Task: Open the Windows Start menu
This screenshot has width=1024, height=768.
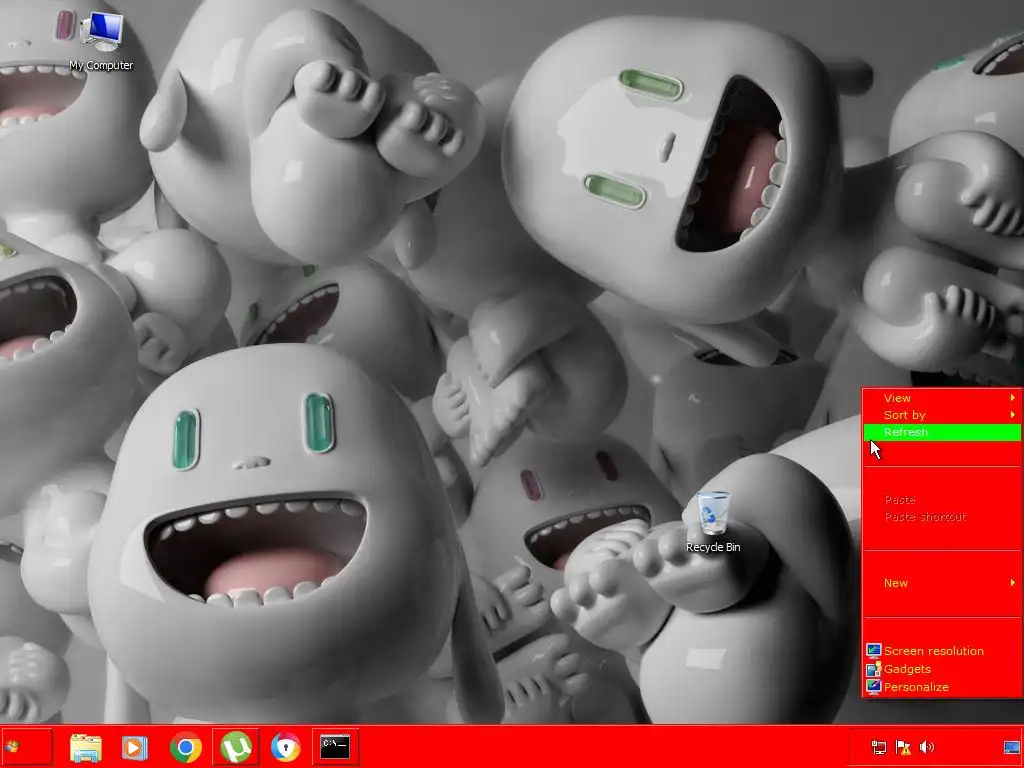Action: pyautogui.click(x=26, y=746)
